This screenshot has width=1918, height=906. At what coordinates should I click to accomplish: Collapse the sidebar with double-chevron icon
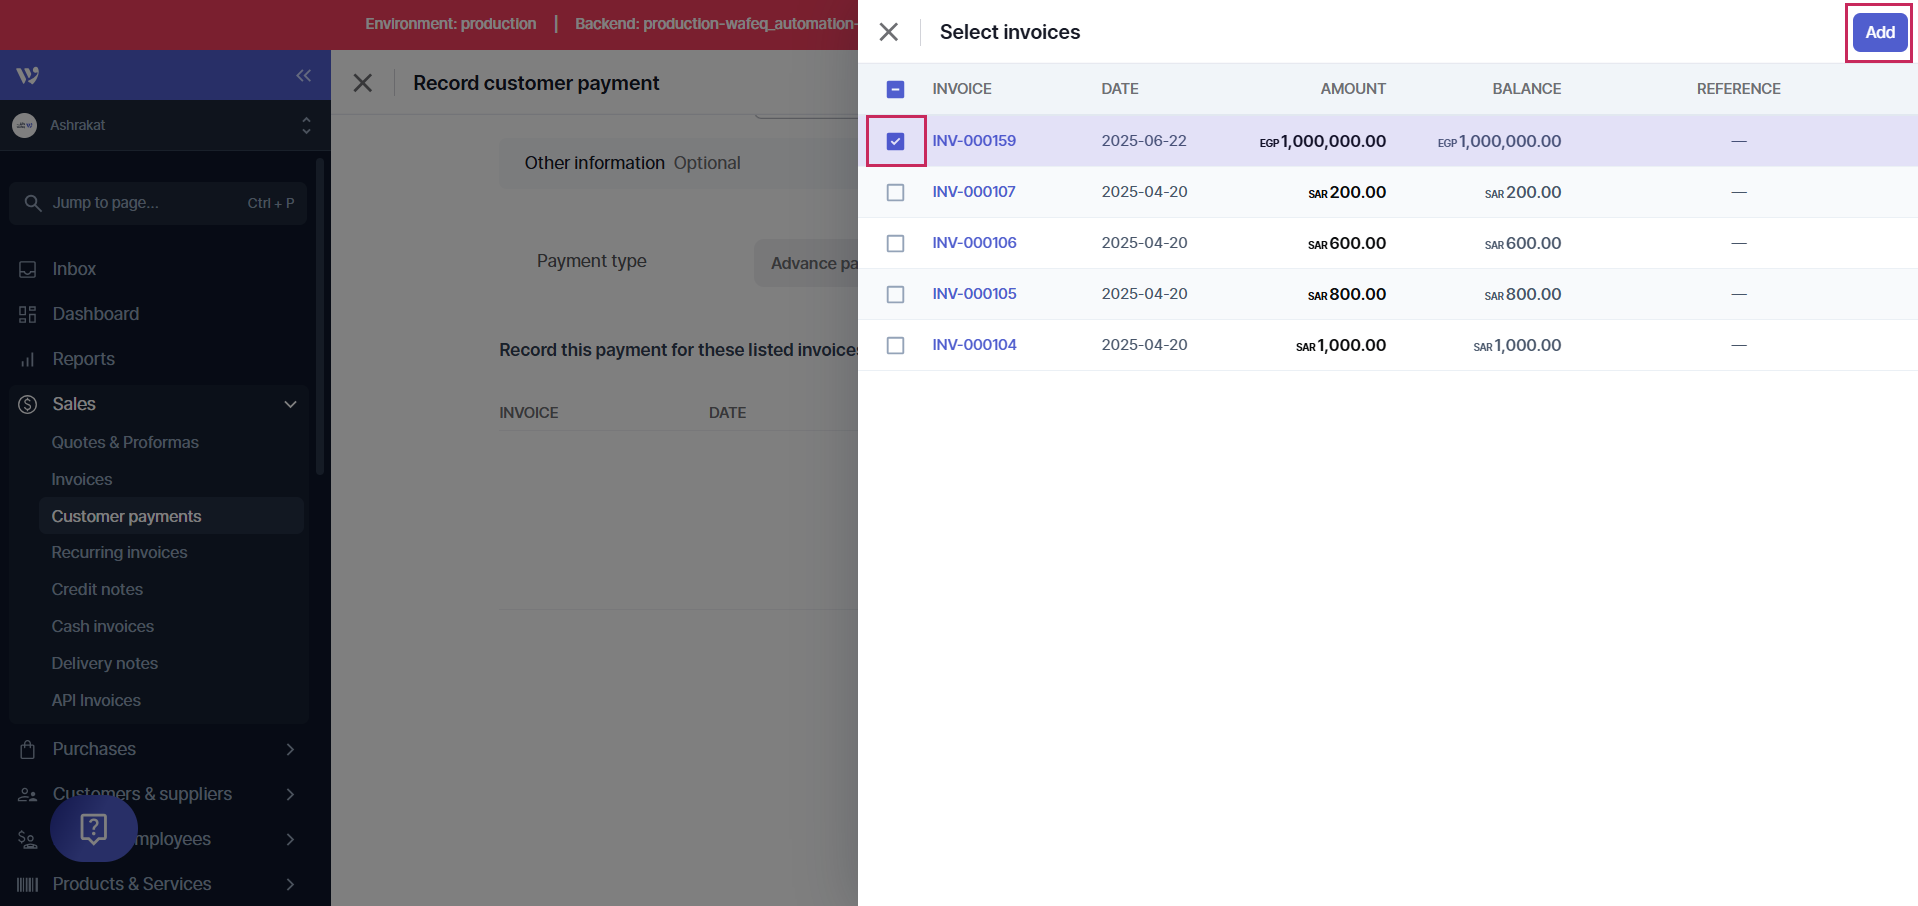point(303,76)
